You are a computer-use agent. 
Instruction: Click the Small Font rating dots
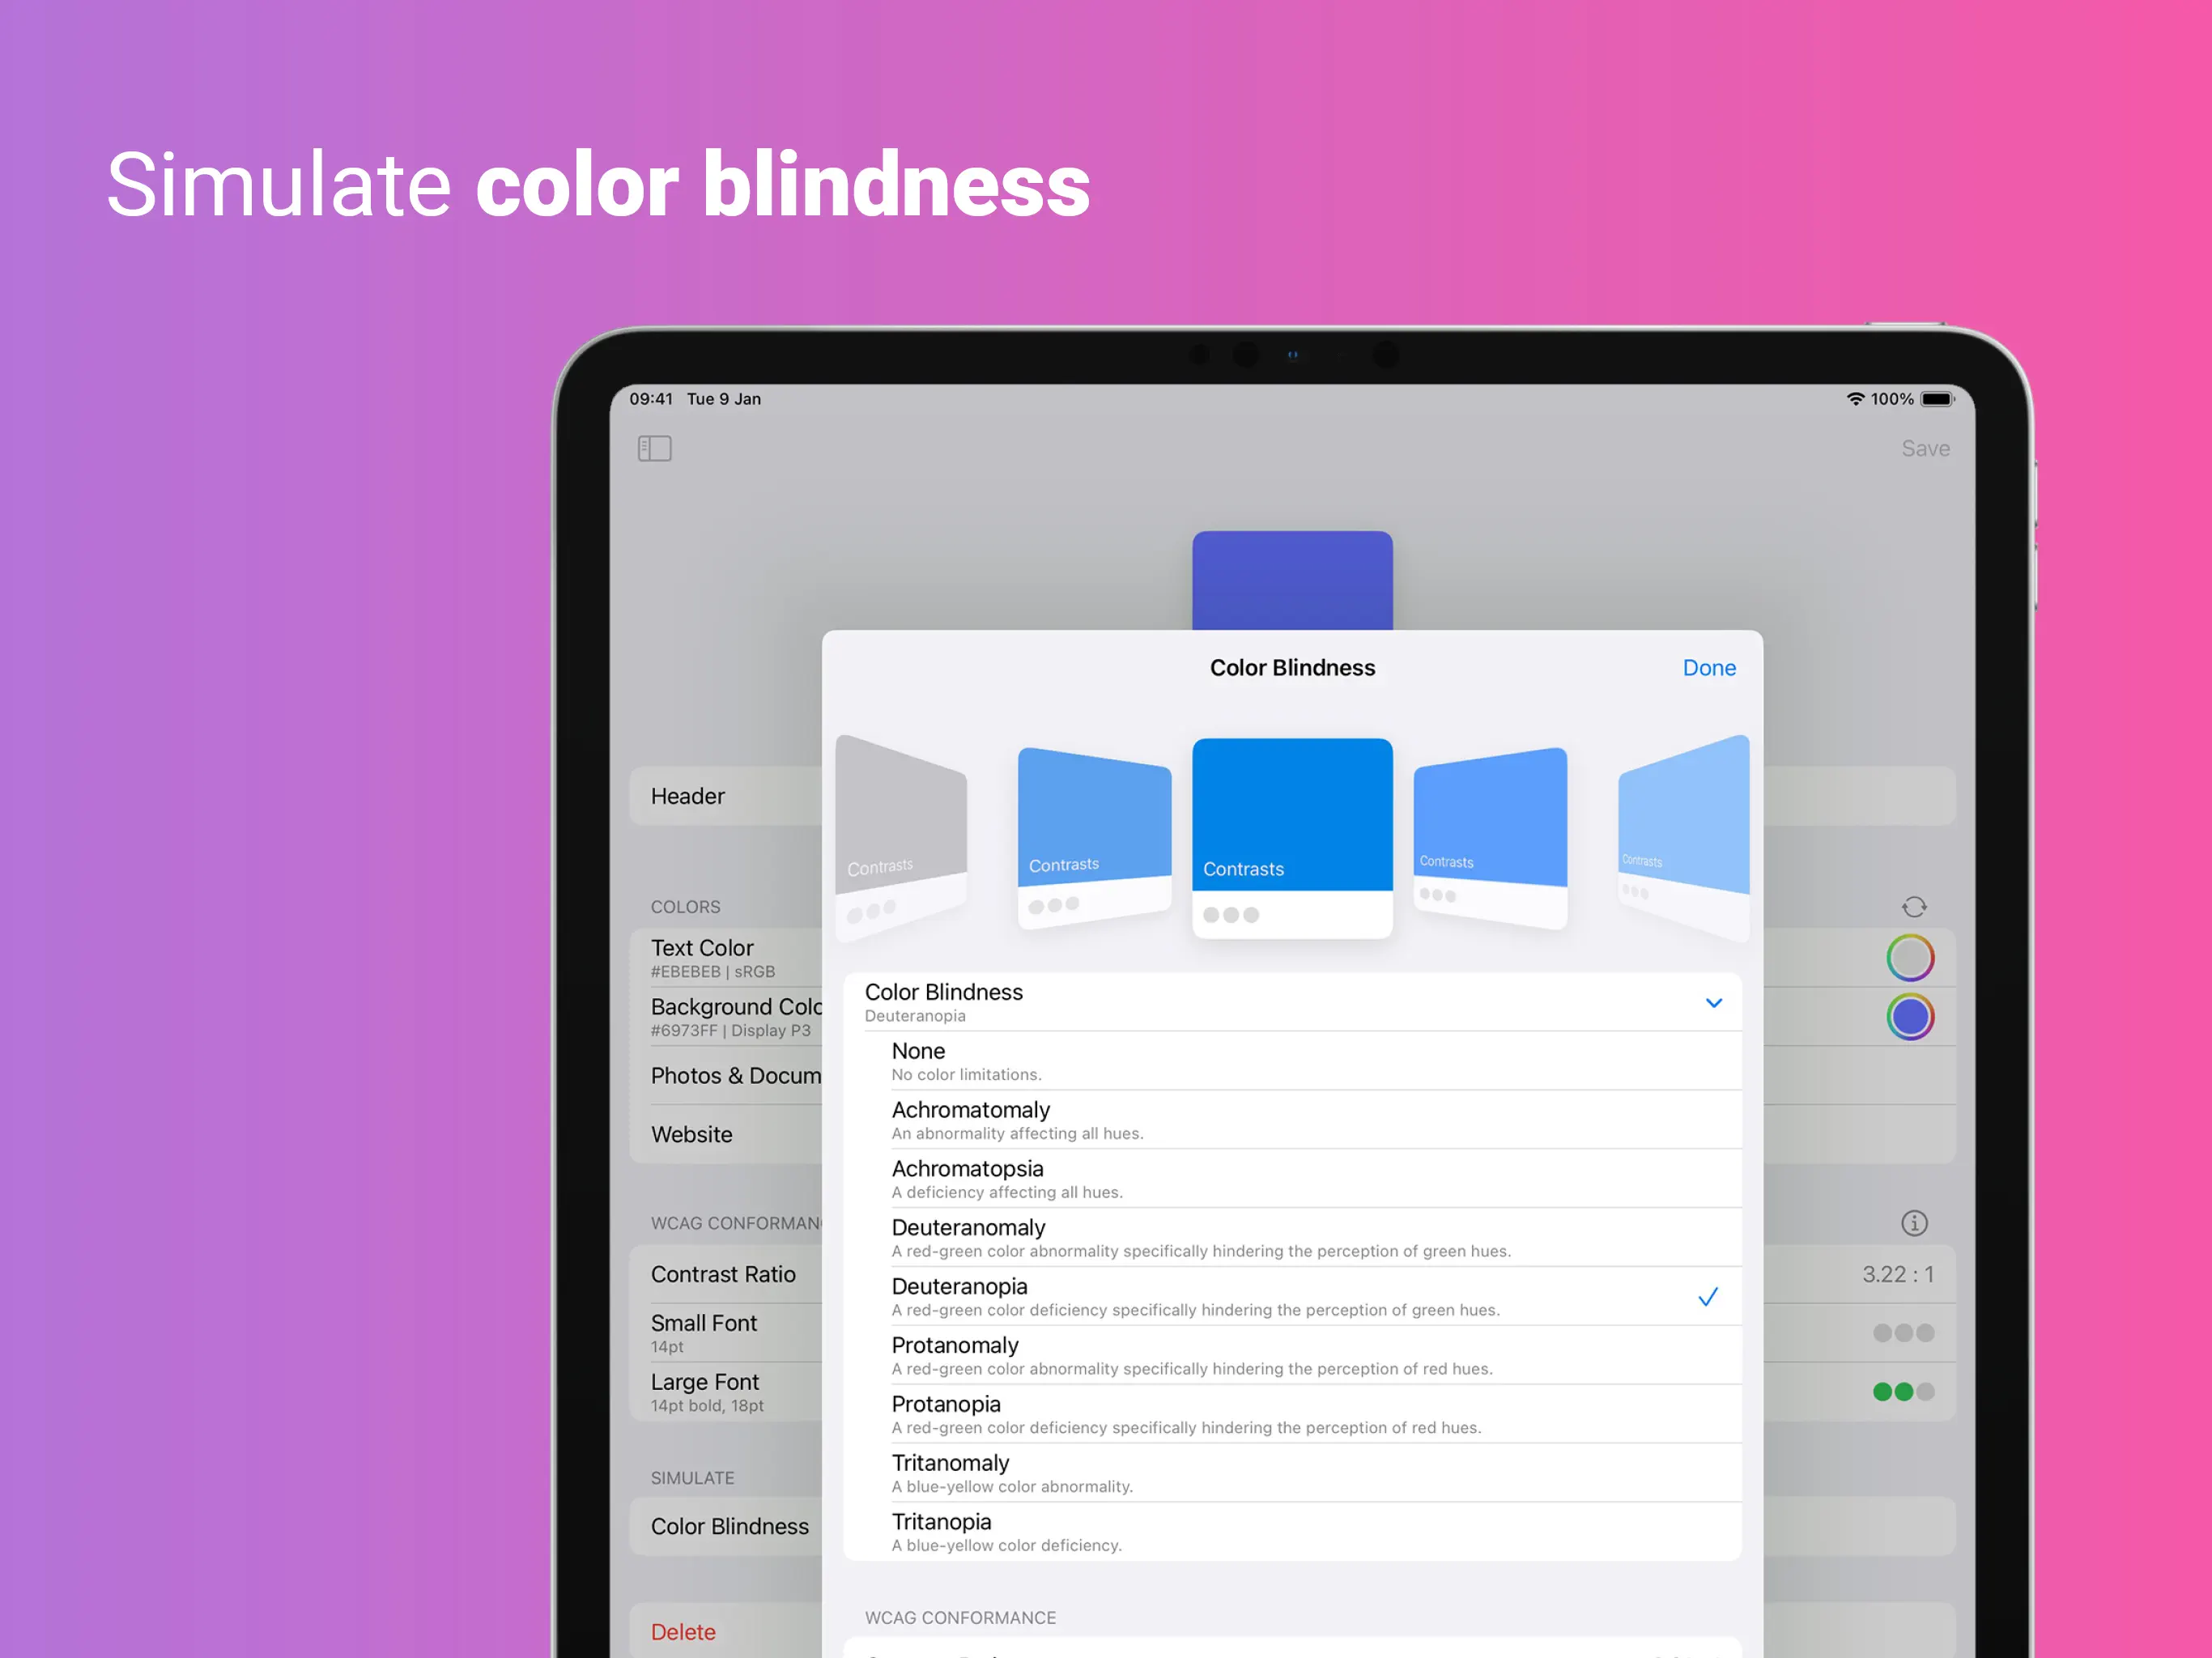(1903, 1332)
